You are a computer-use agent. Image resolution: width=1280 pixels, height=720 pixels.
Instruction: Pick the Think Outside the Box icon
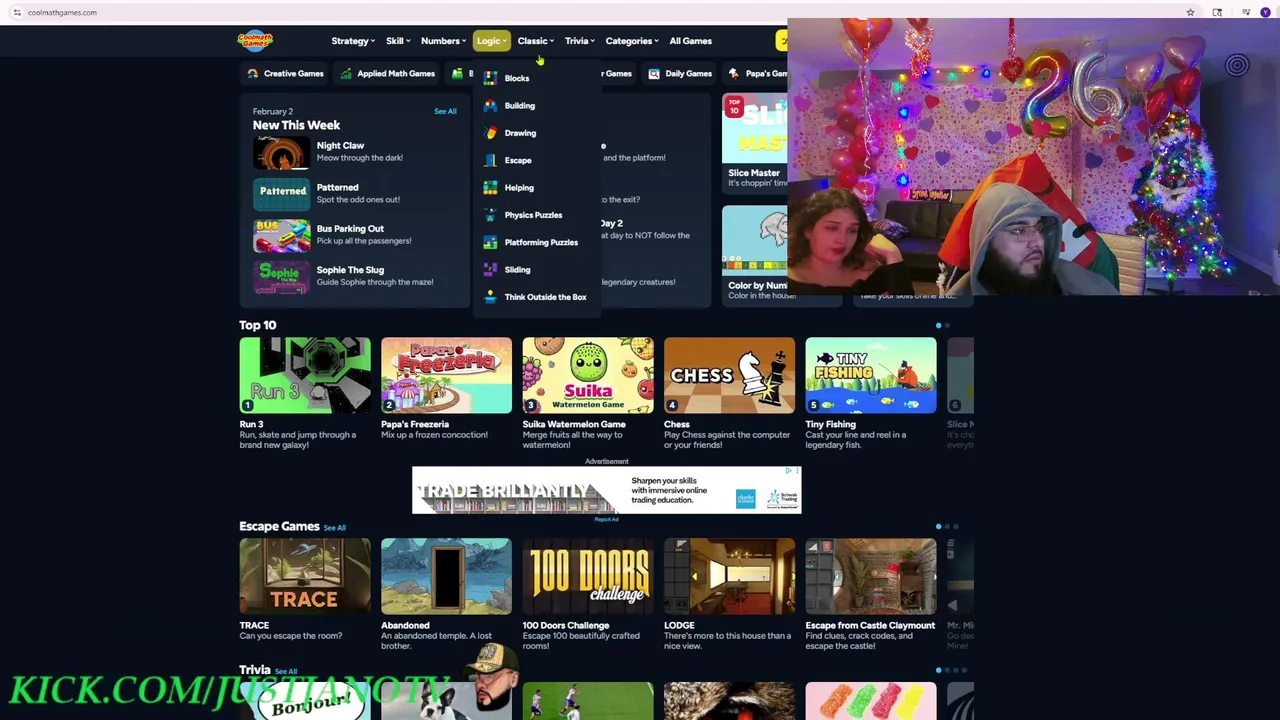click(490, 297)
